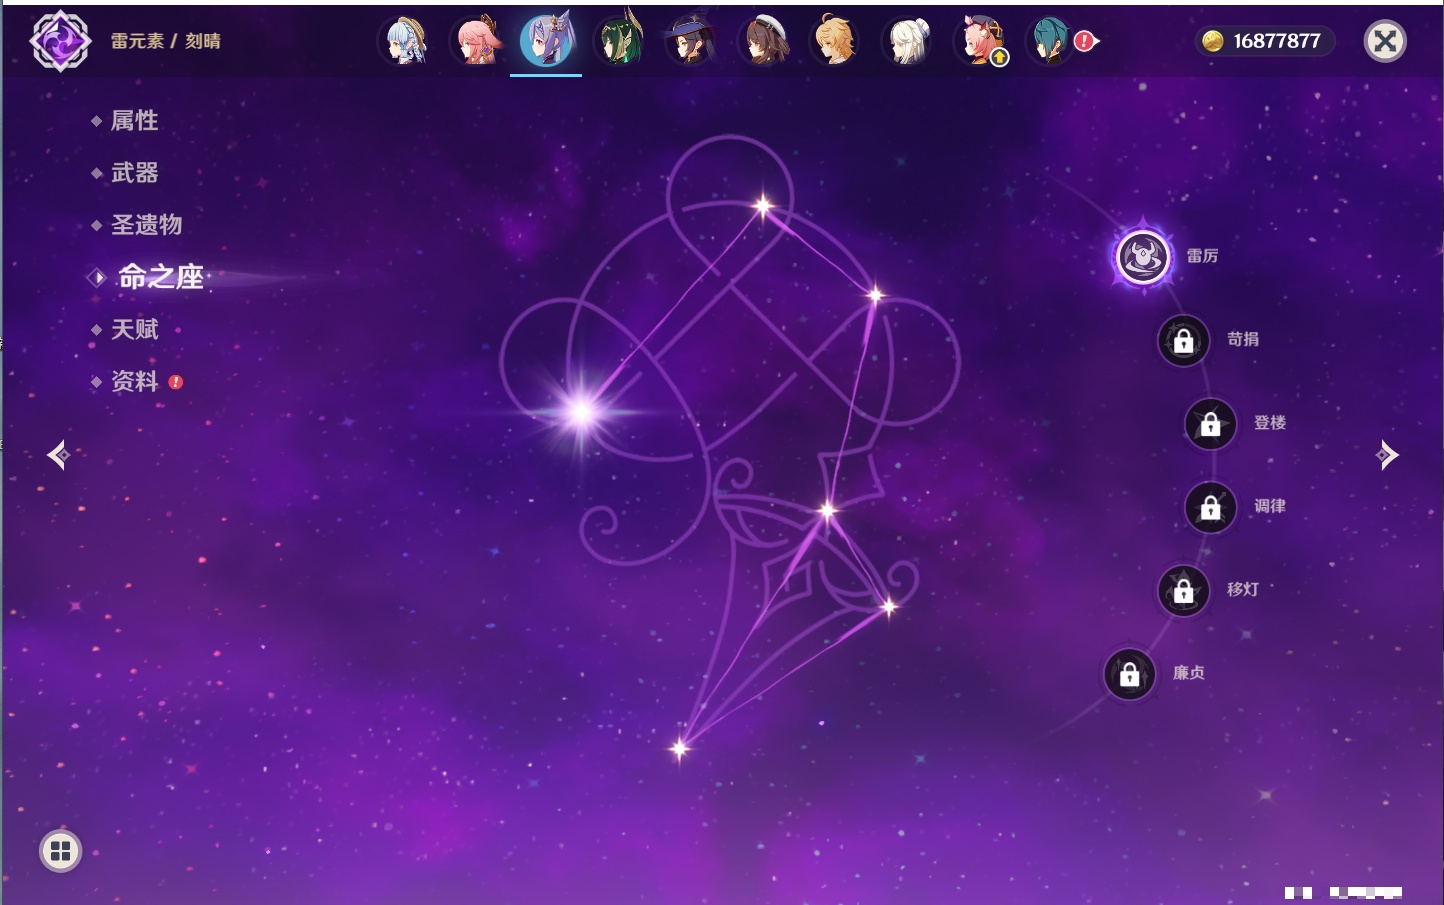Close the character screen with X button
Image resolution: width=1444 pixels, height=905 pixels.
point(1385,41)
